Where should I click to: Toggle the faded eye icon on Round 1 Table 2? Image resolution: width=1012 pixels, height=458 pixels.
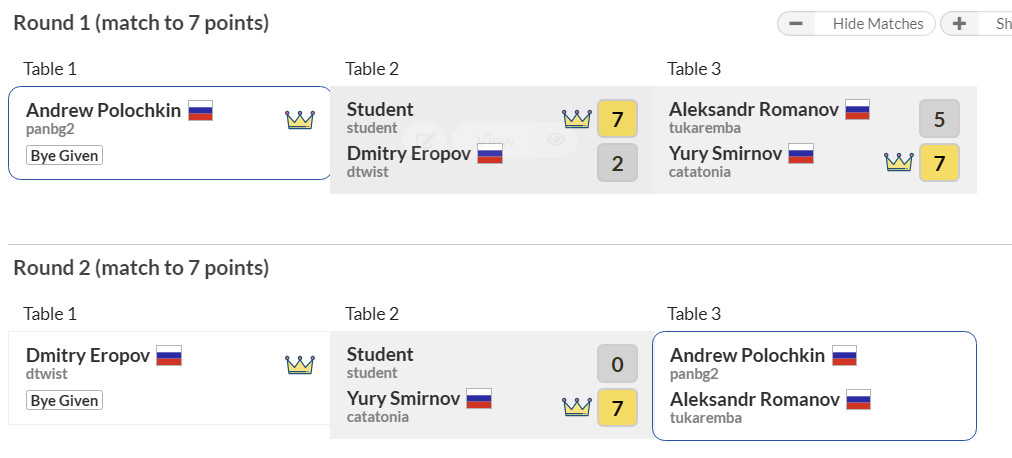point(556,140)
